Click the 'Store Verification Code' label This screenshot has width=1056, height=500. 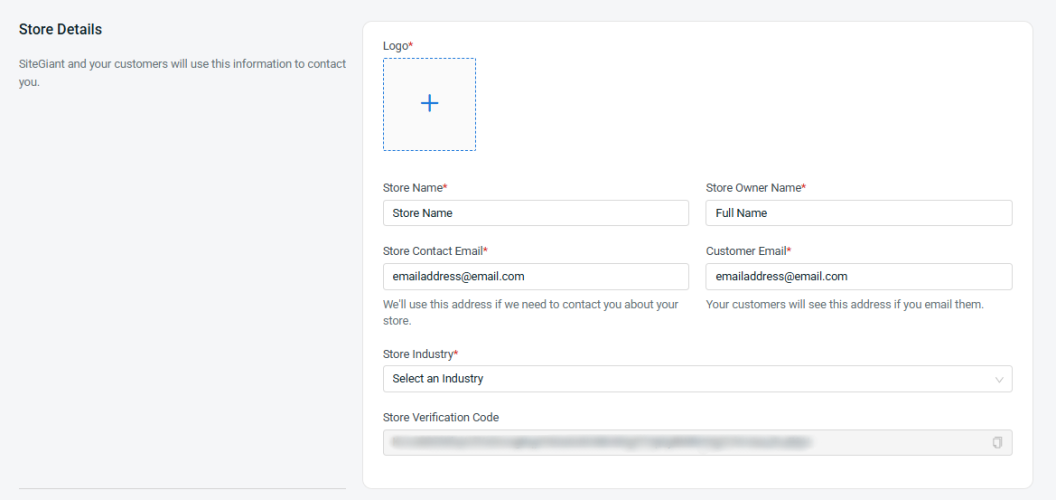(440, 417)
